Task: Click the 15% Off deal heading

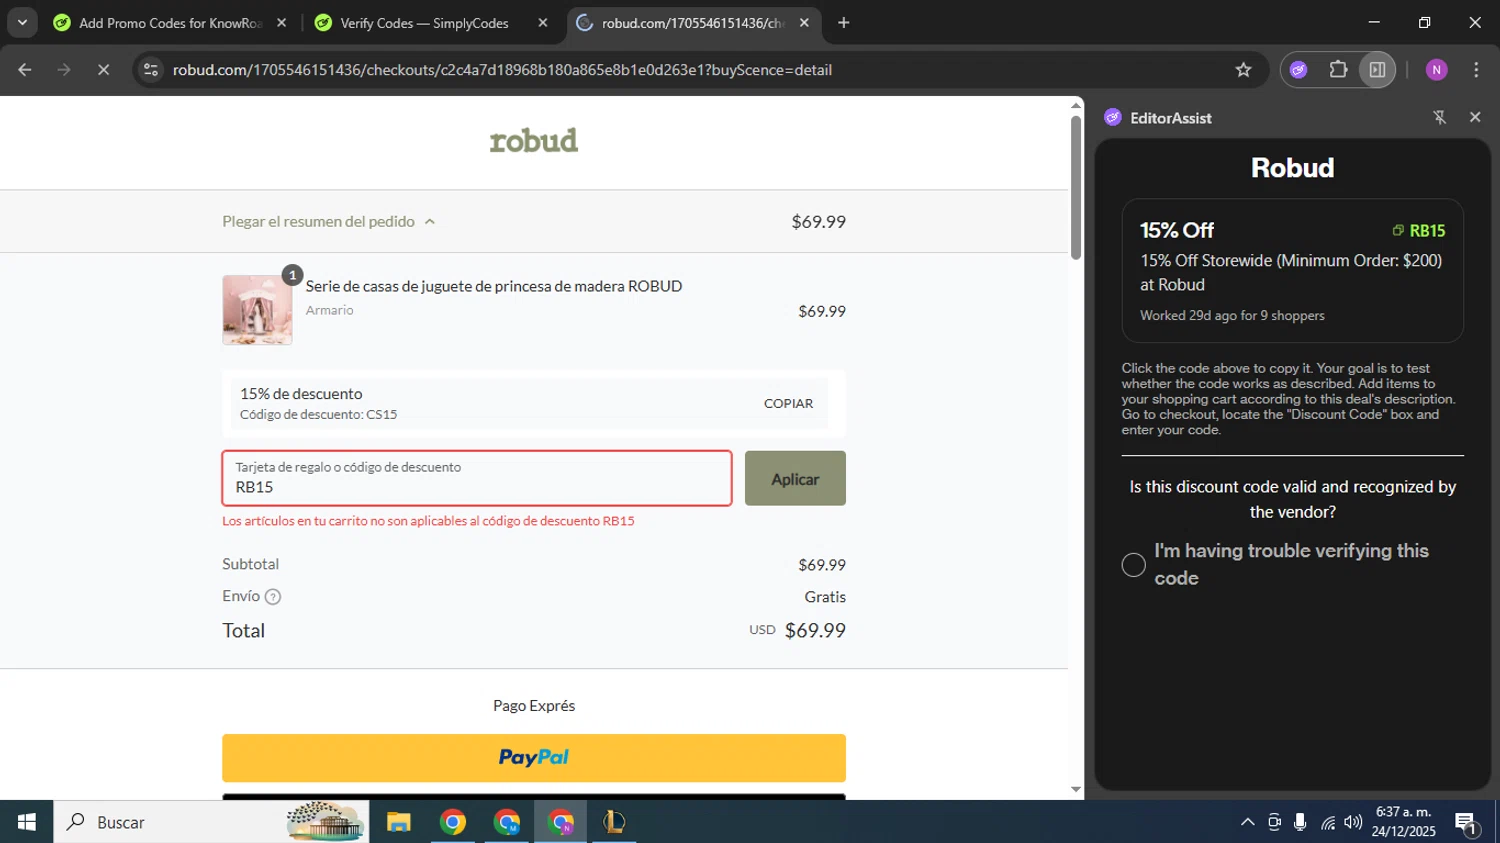Action: [1177, 230]
